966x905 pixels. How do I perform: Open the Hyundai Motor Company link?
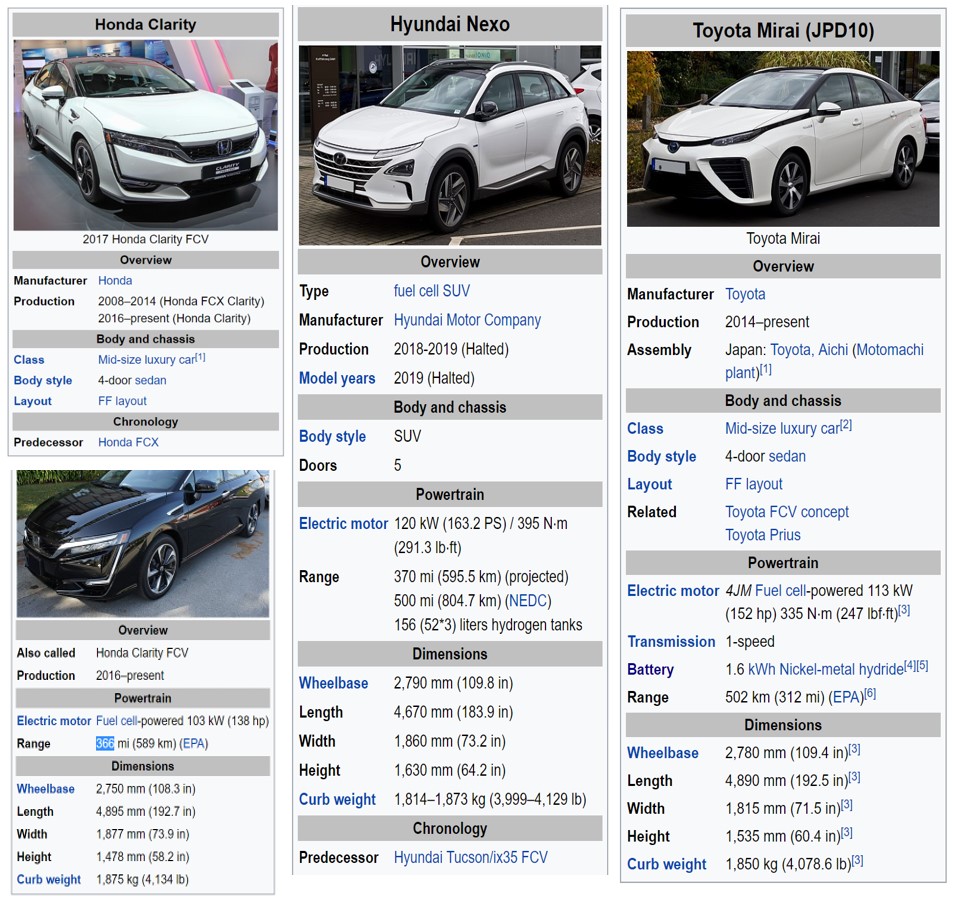467,320
